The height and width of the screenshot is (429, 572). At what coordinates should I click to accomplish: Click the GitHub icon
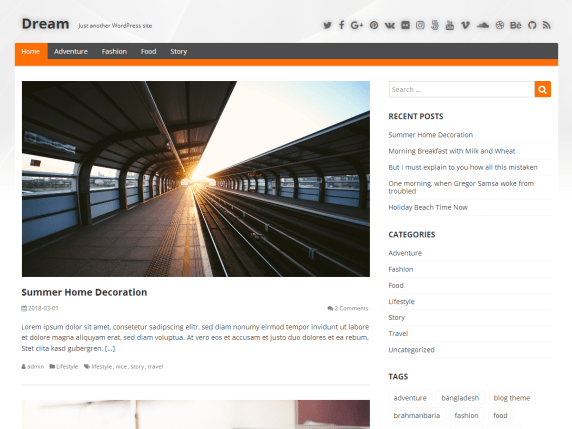[532, 25]
